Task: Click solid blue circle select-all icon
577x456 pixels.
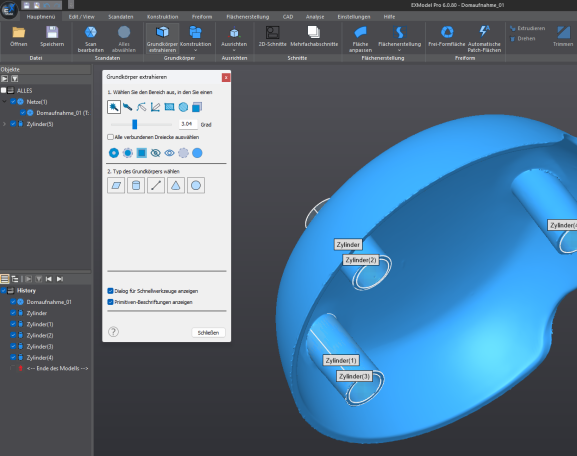Action: pos(197,153)
